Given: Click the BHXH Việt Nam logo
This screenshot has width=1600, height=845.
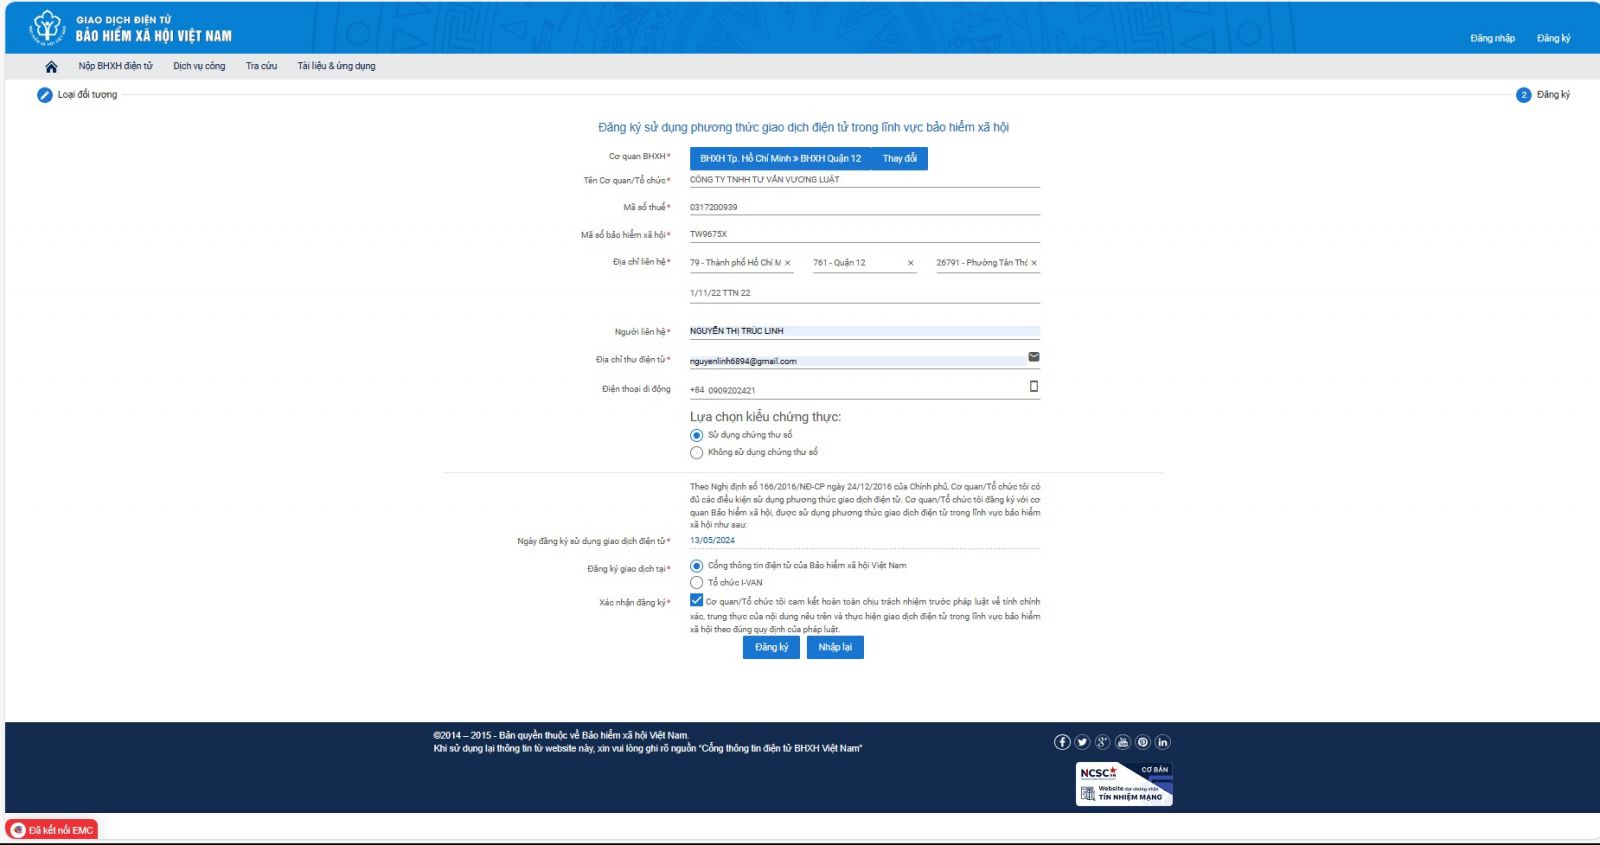Looking at the screenshot, I should pyautogui.click(x=46, y=28).
